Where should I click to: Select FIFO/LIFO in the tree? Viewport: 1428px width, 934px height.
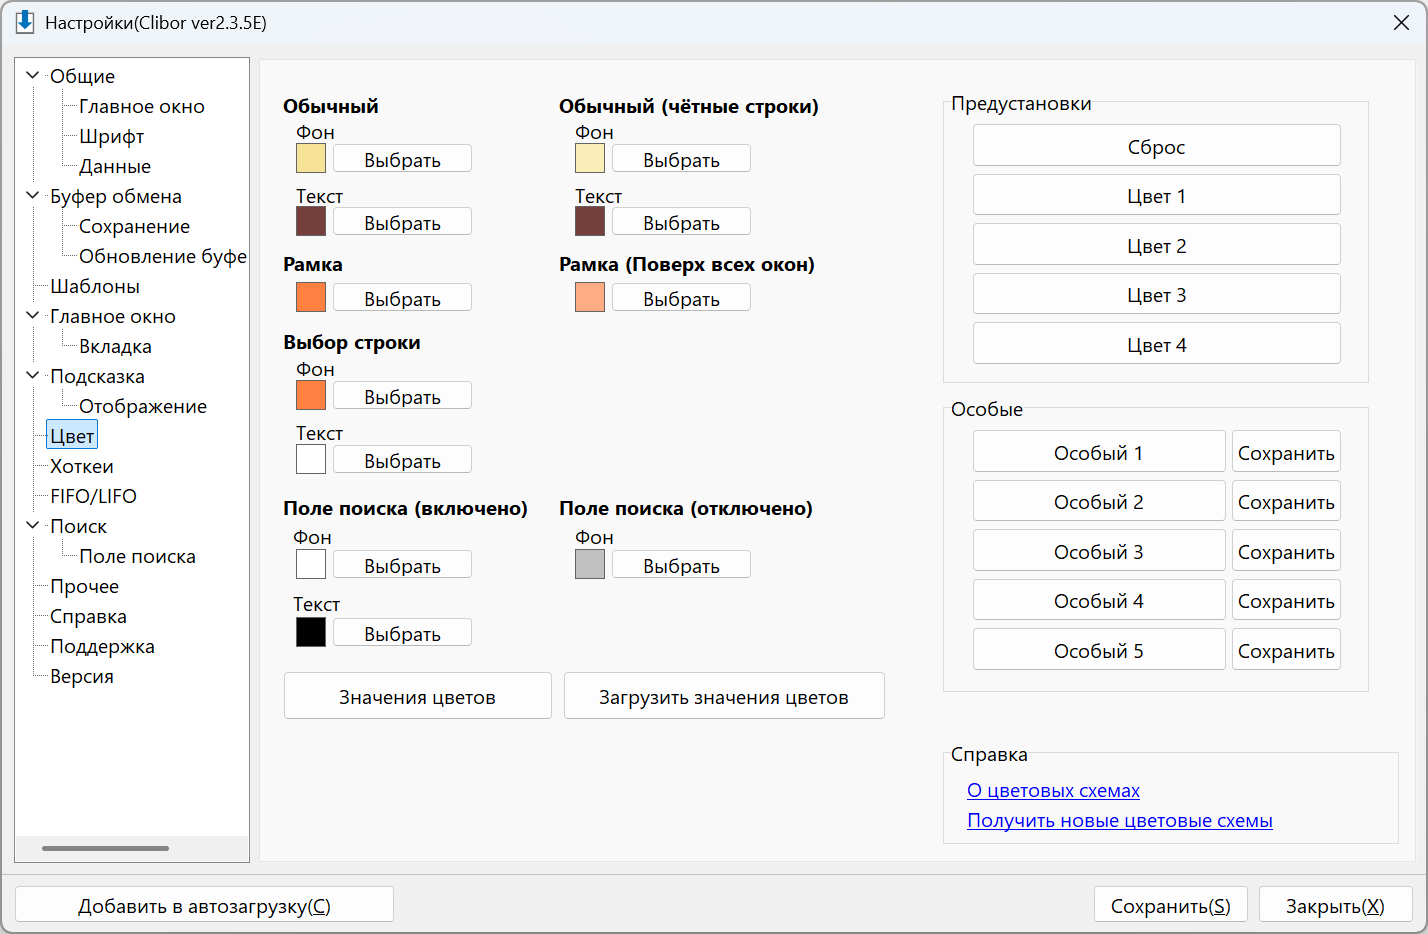pyautogui.click(x=93, y=496)
